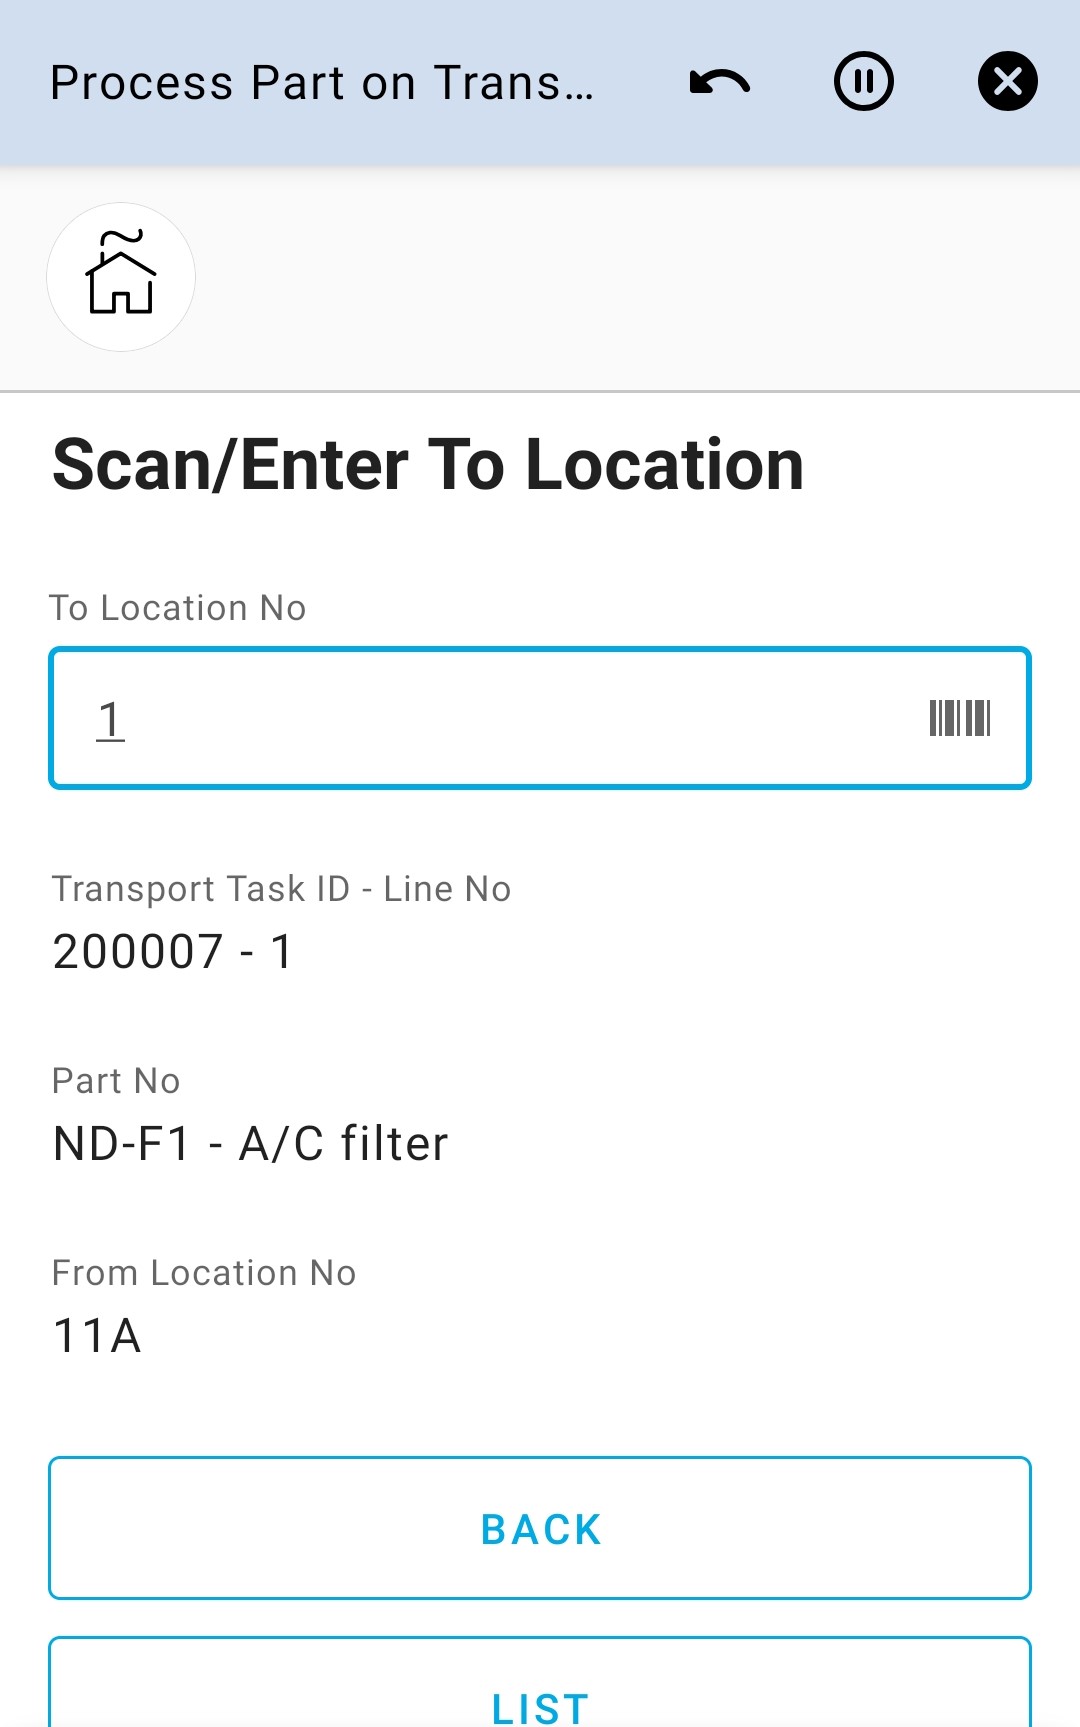Pause the process with the pause icon
The height and width of the screenshot is (1727, 1080).
(863, 82)
